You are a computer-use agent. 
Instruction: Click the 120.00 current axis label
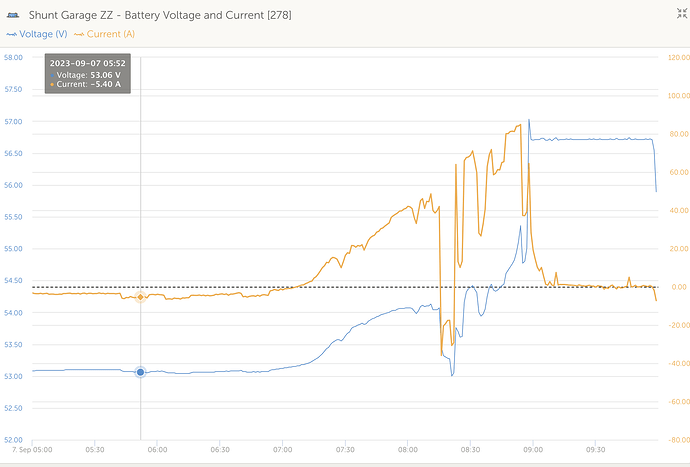pos(679,57)
